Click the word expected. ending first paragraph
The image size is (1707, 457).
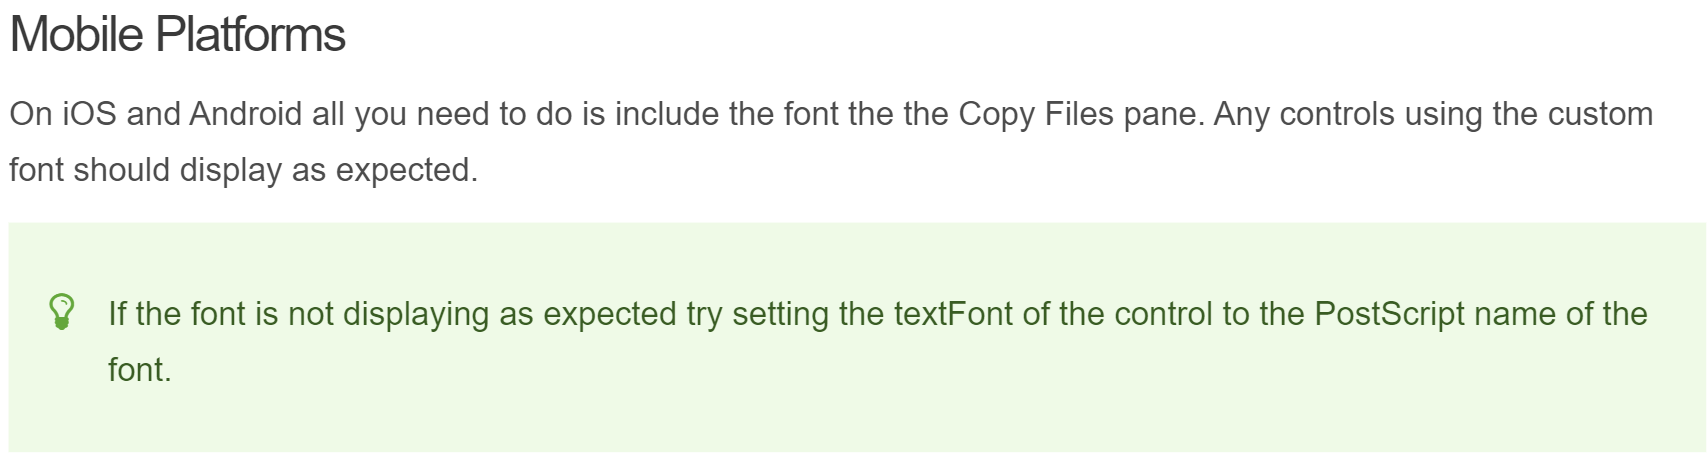tap(407, 170)
